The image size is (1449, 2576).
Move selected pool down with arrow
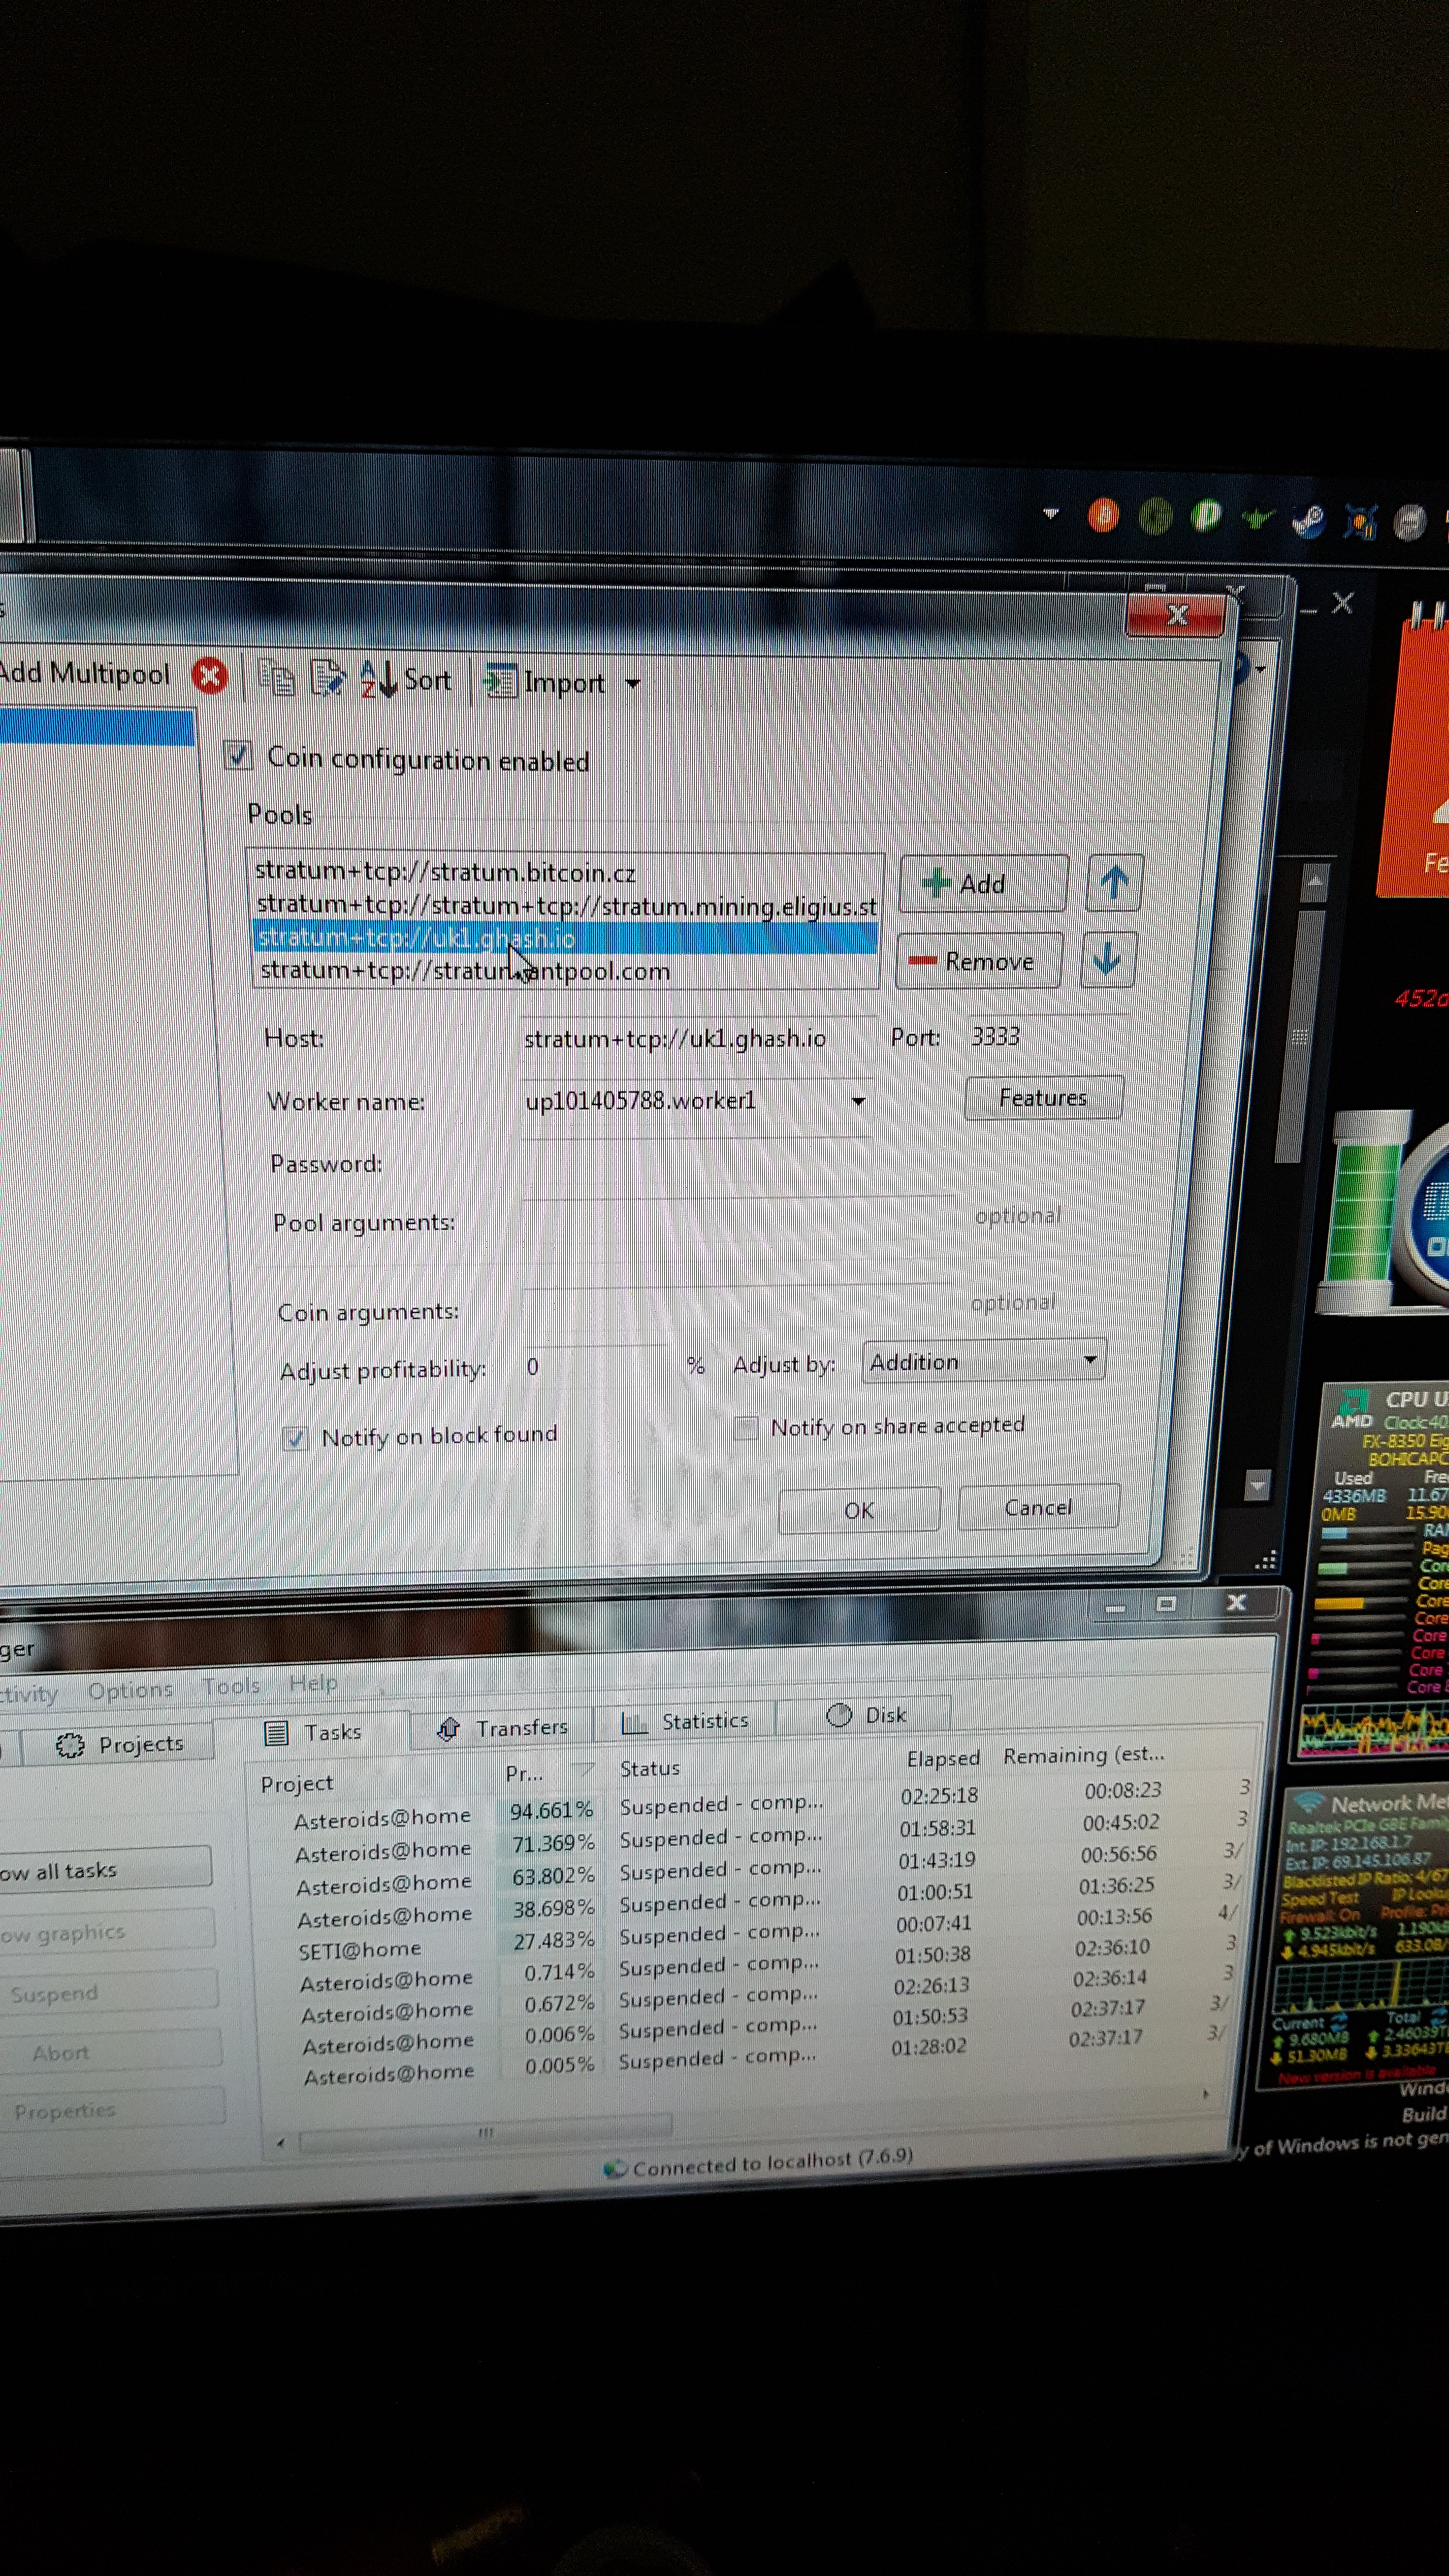click(1107, 960)
